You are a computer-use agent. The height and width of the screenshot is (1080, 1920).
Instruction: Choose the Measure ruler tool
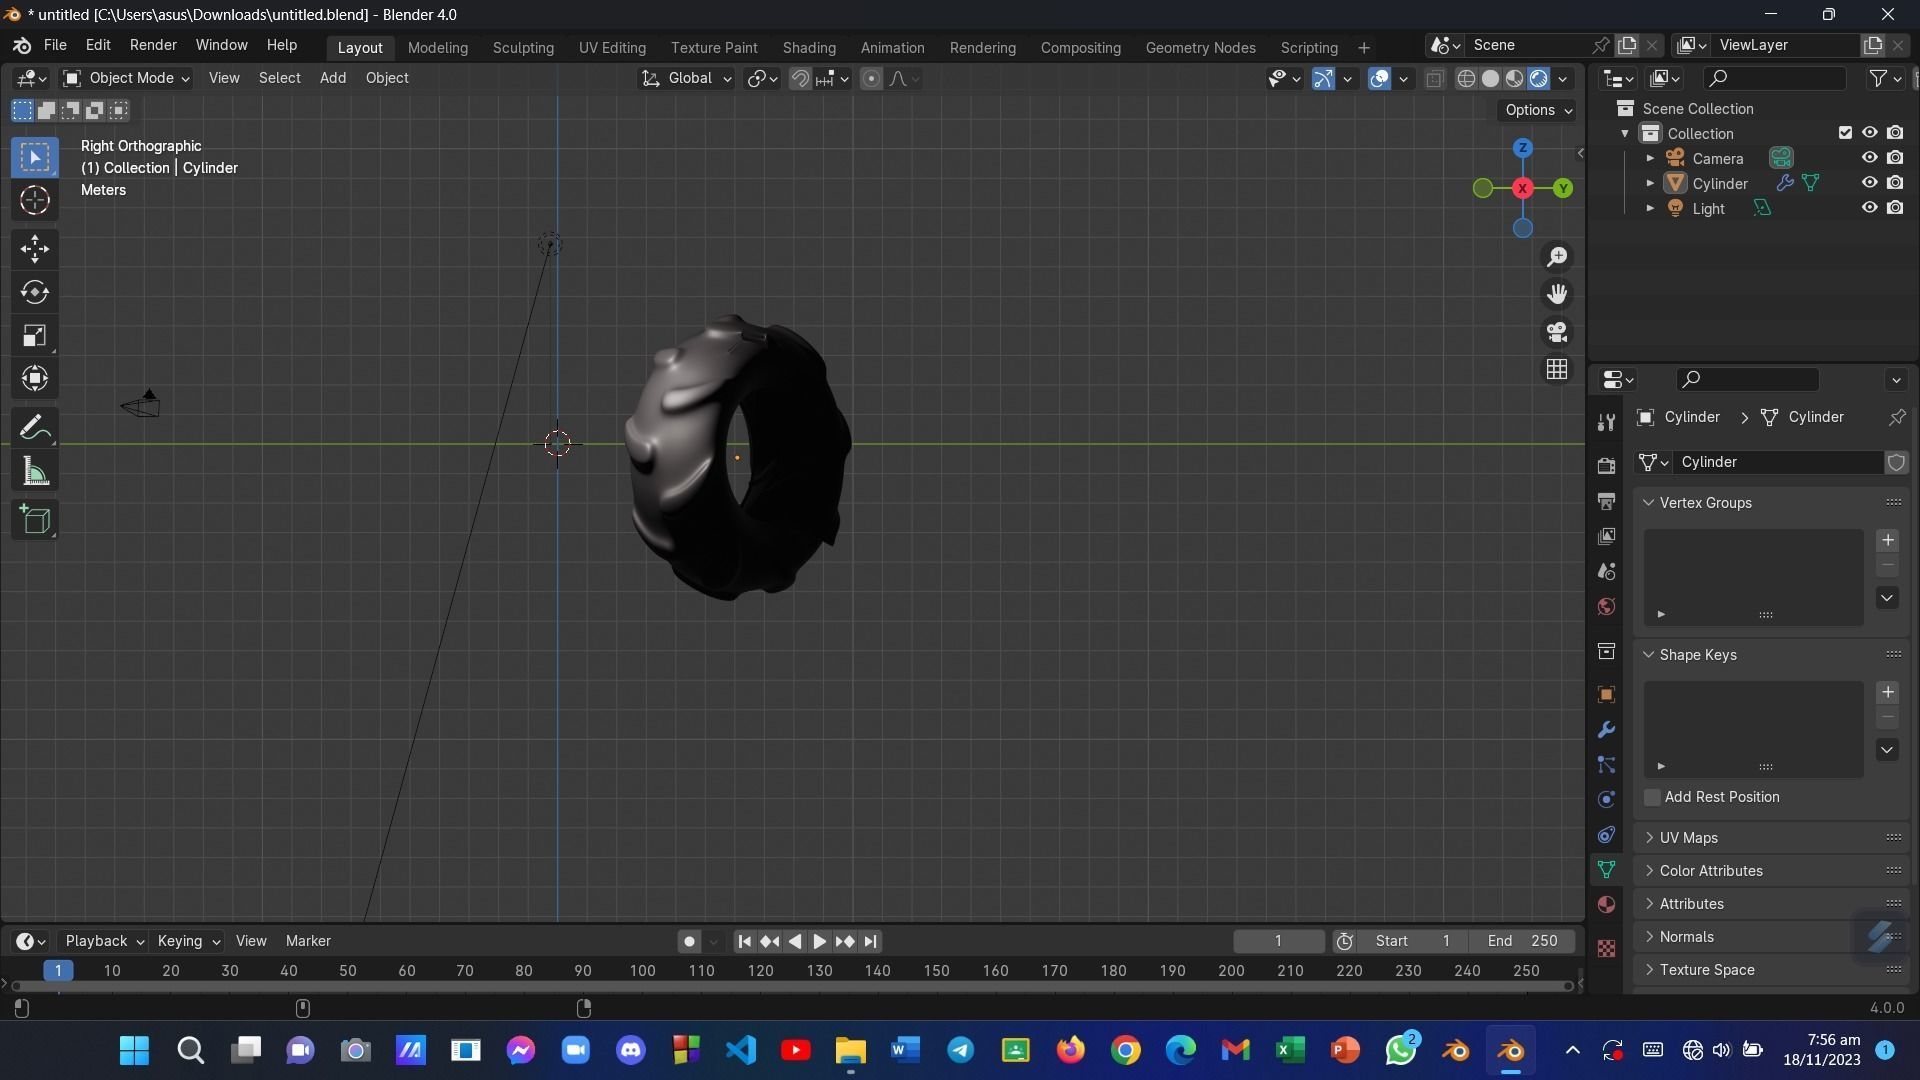tap(35, 473)
